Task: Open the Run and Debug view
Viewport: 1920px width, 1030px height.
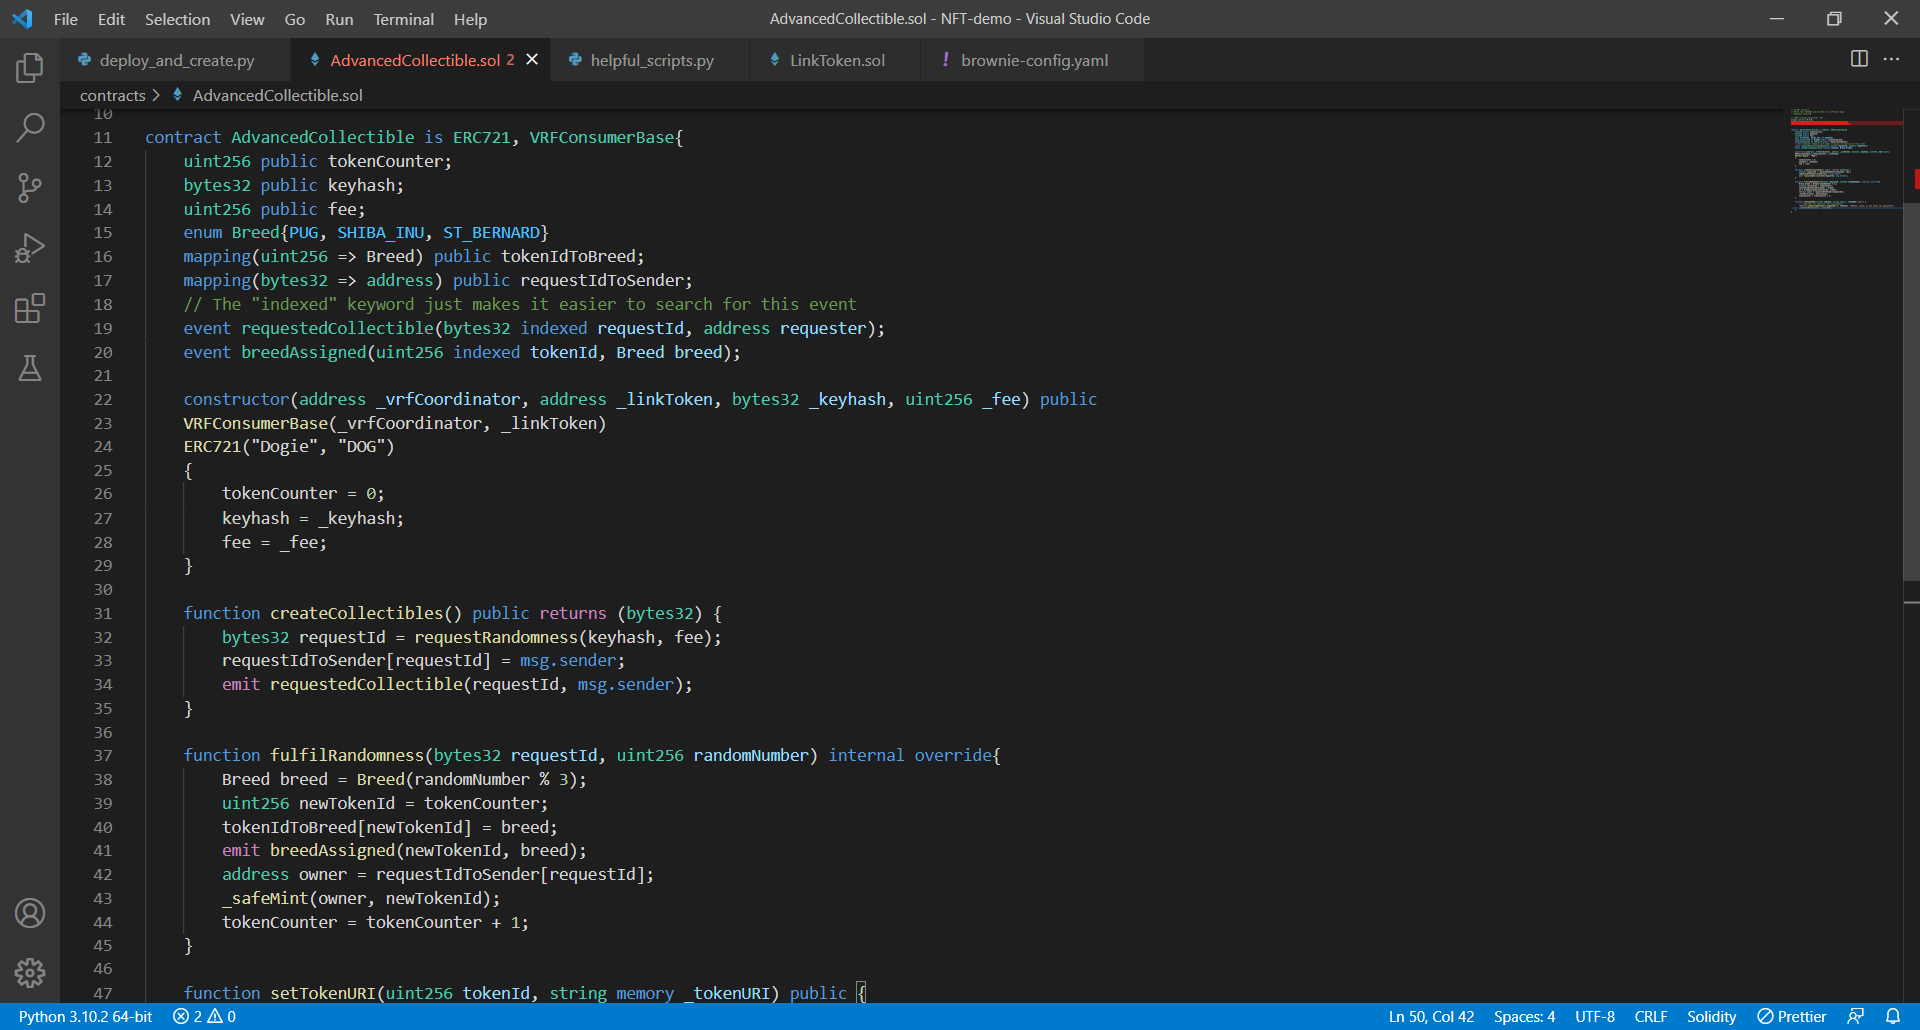Action: pyautogui.click(x=30, y=248)
